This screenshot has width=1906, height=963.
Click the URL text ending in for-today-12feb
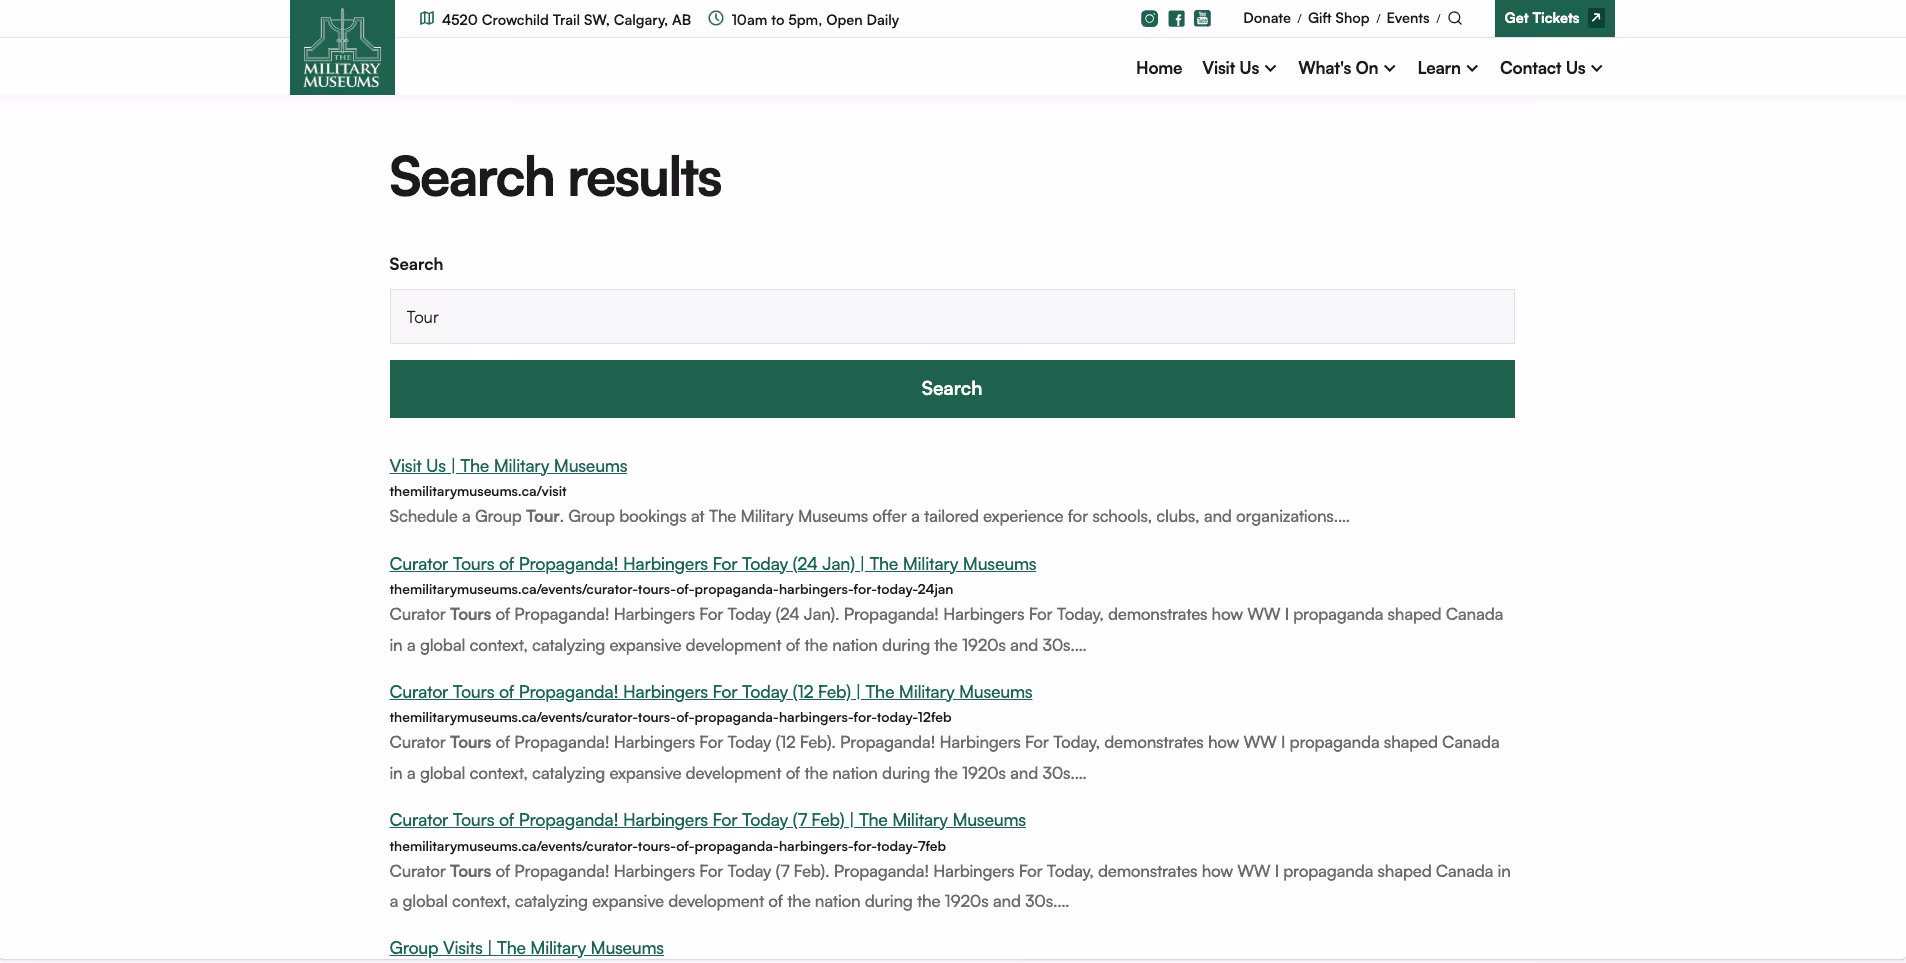[670, 717]
